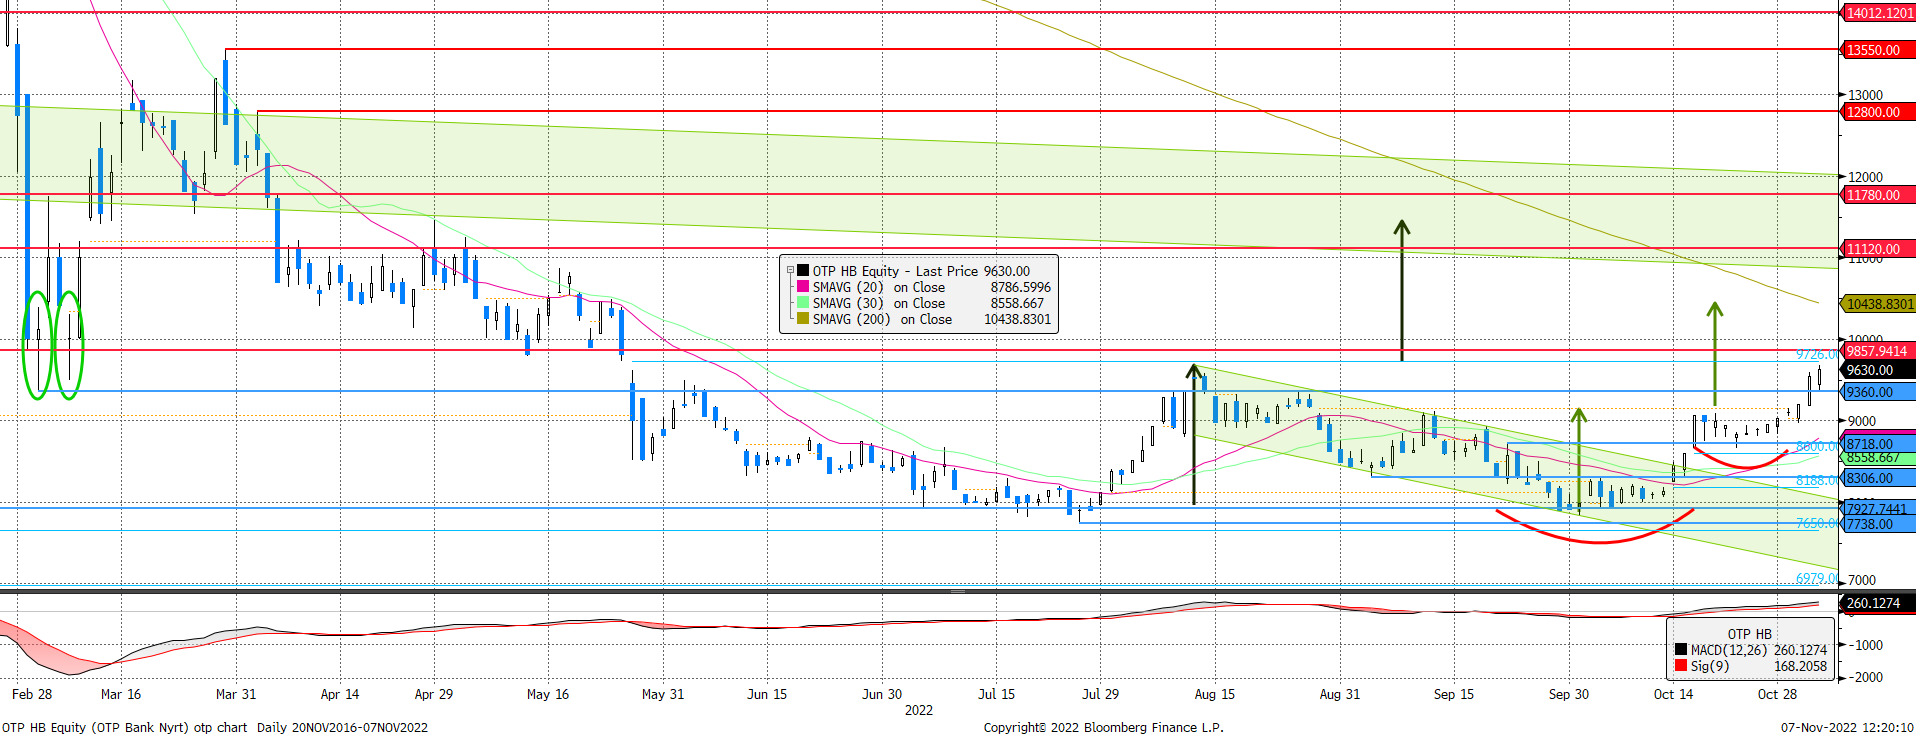Viewport: 1916px width, 736px height.
Task: Click the -2000 tick on the MACD axis
Action: point(1864,677)
